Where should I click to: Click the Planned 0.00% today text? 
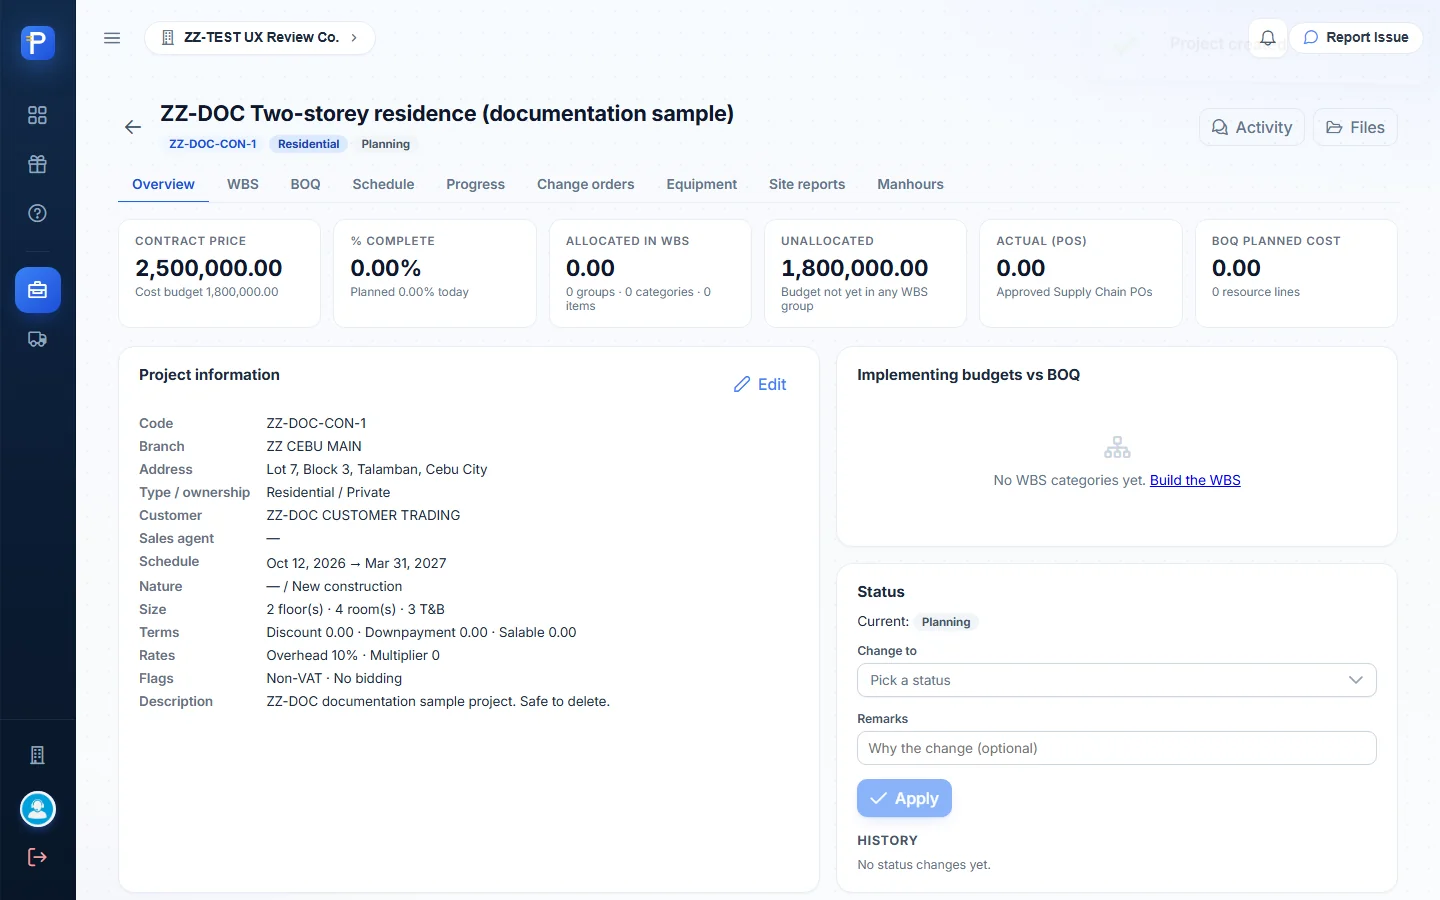pos(409,292)
